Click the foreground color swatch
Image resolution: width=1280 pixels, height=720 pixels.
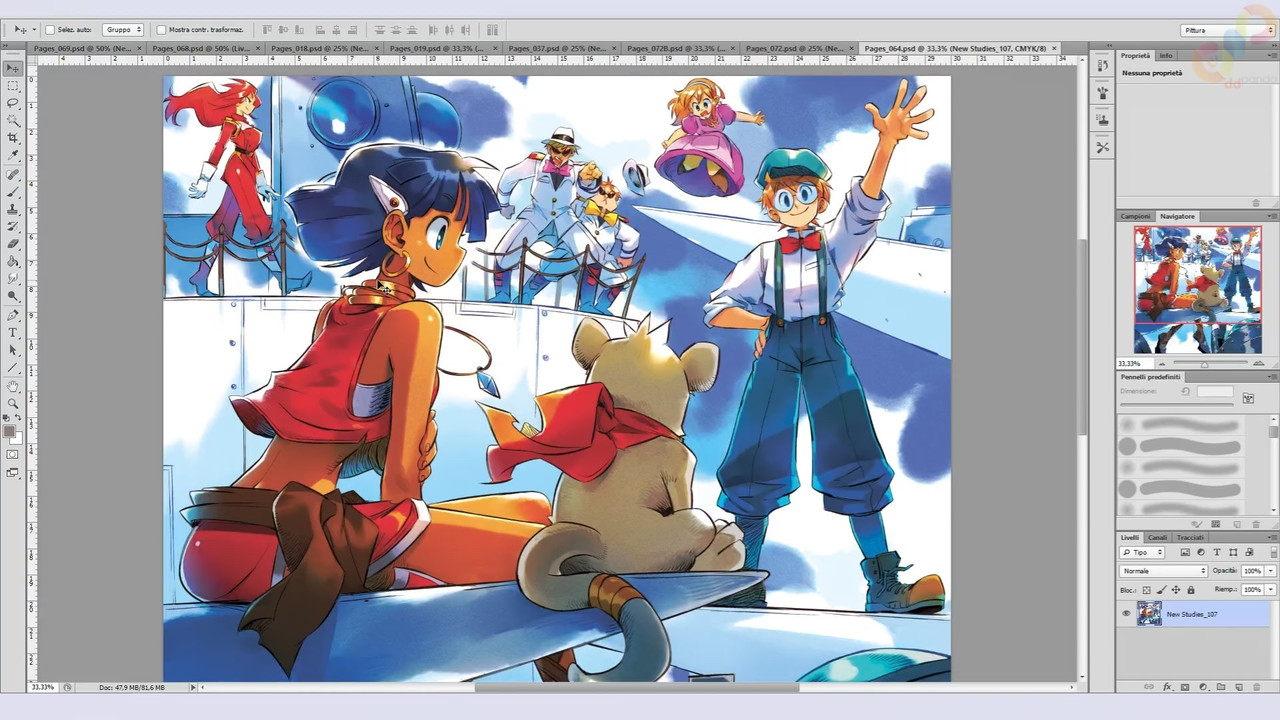[9, 432]
